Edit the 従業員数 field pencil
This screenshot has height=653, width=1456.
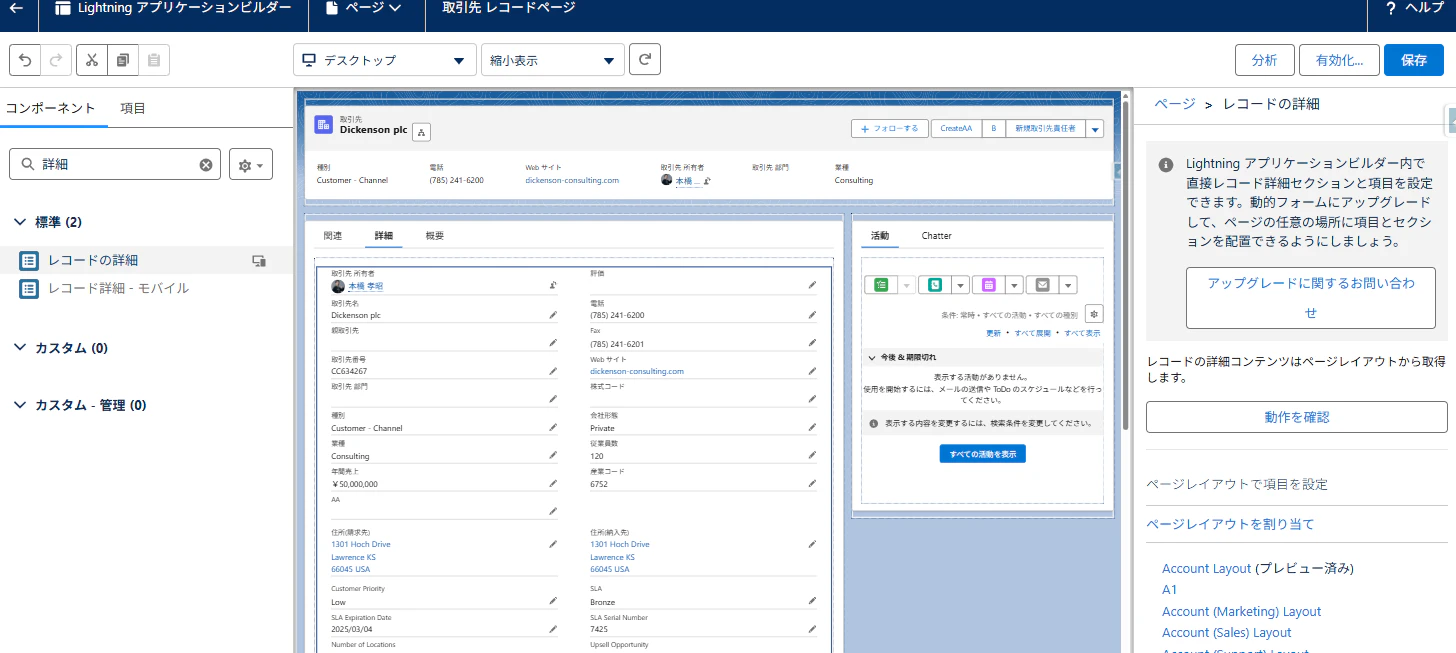(x=812, y=455)
